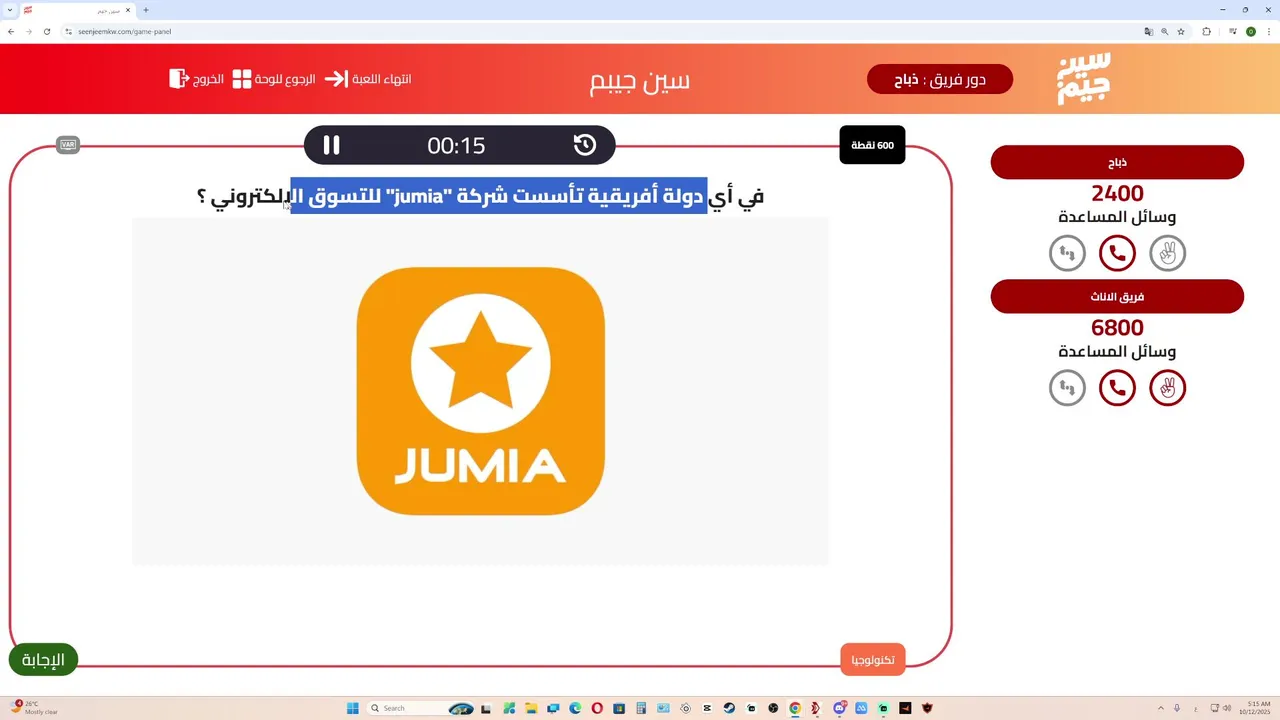Click the ذباح team score 2400

tap(1117, 194)
